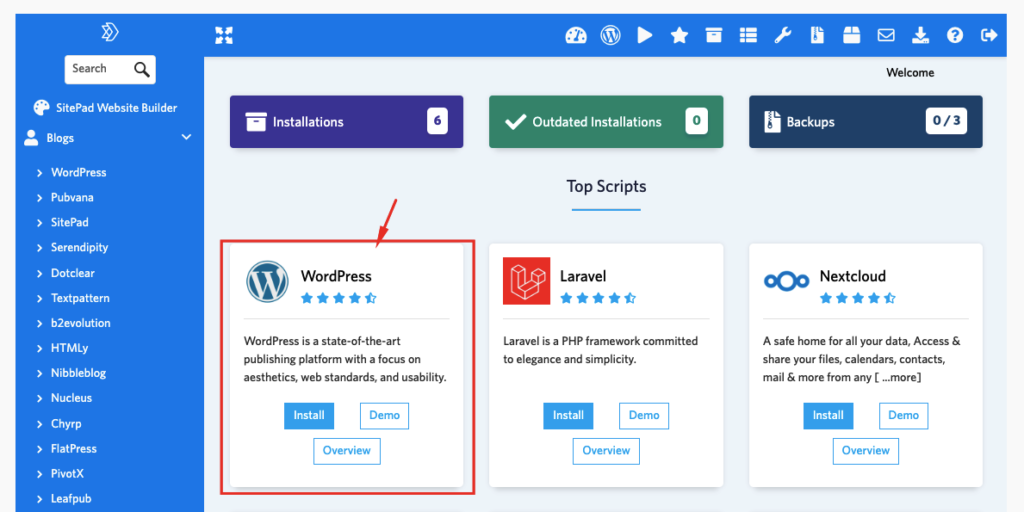Screen dimensions: 1024x512
Task: Expand the Pubvana sidebar entry
Action: tap(39, 198)
